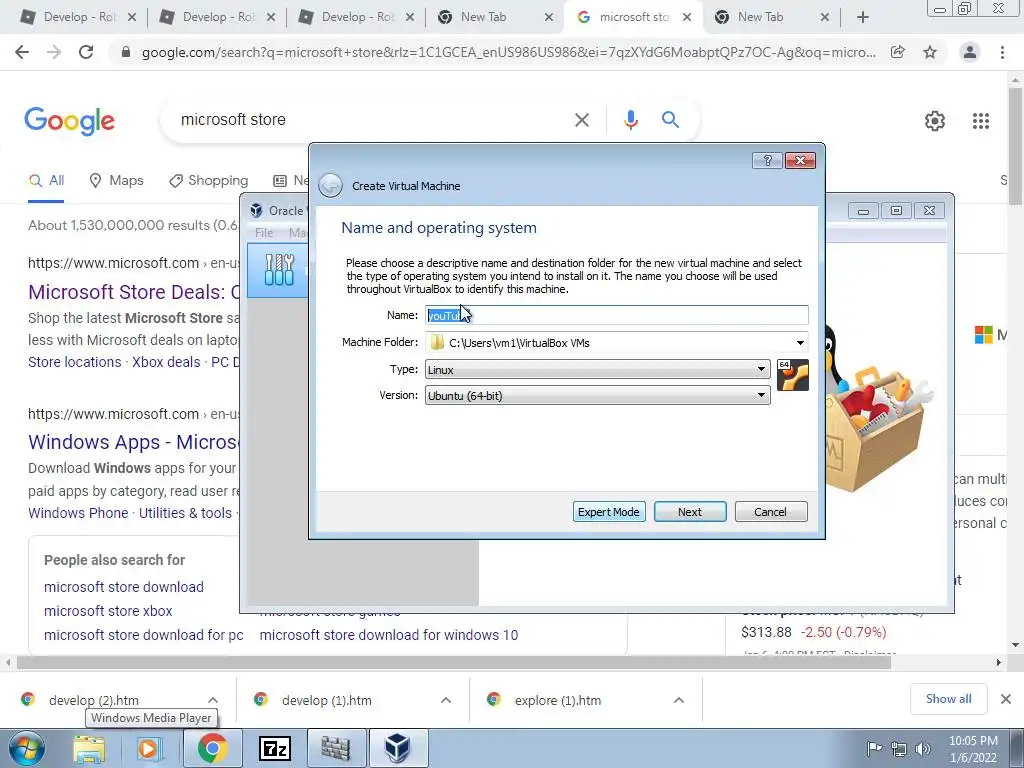Click Chrome's address bar URL

(508, 52)
